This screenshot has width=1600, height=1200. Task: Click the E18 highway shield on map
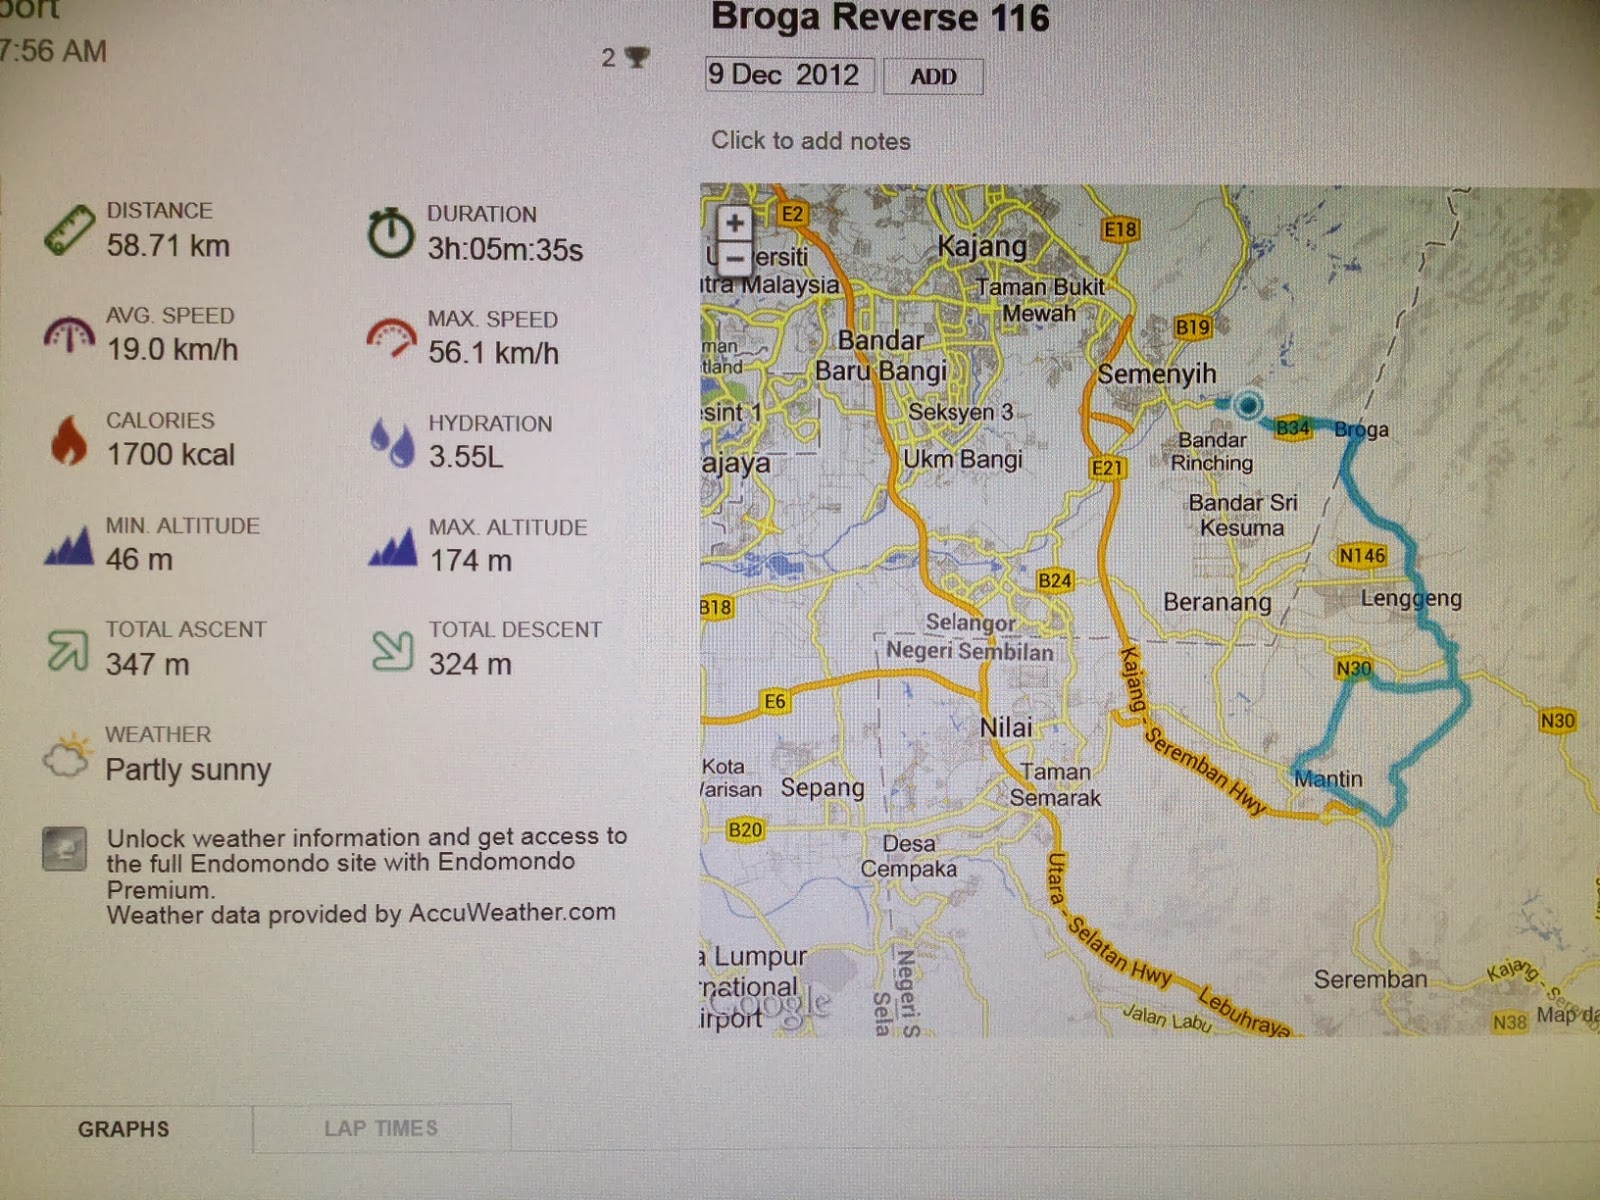click(1121, 229)
